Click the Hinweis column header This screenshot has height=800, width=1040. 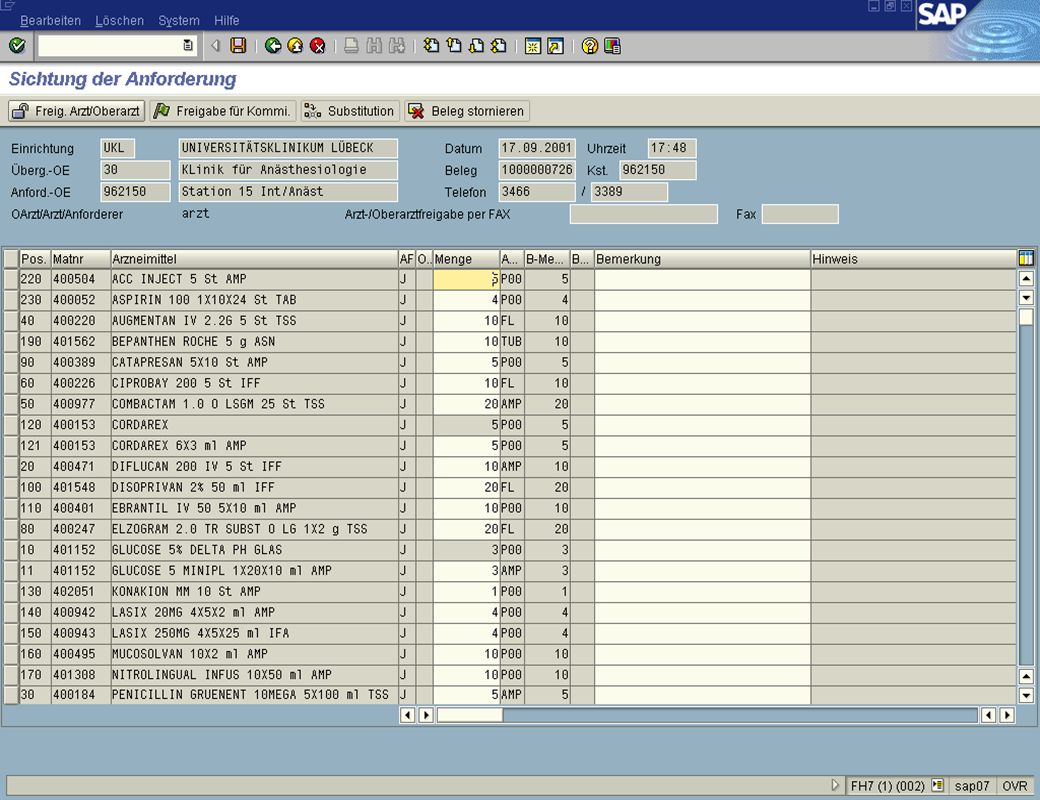[x=913, y=259]
